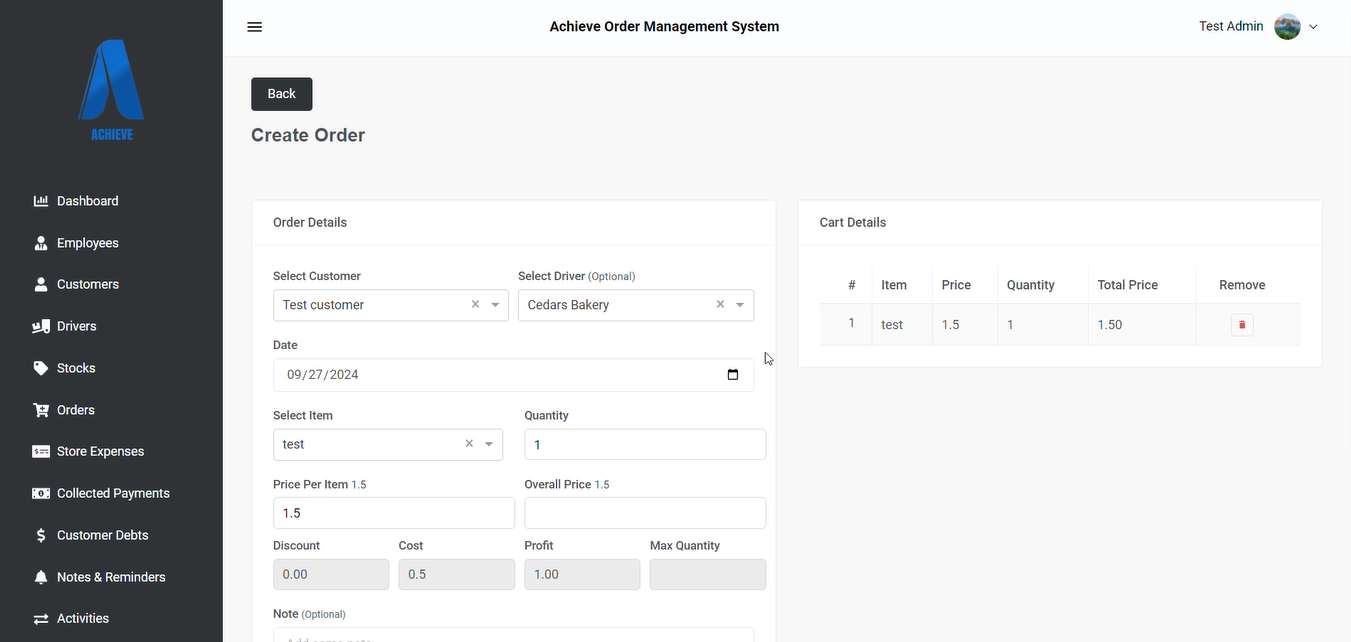Click the Back button
The width and height of the screenshot is (1351, 642).
(x=282, y=94)
